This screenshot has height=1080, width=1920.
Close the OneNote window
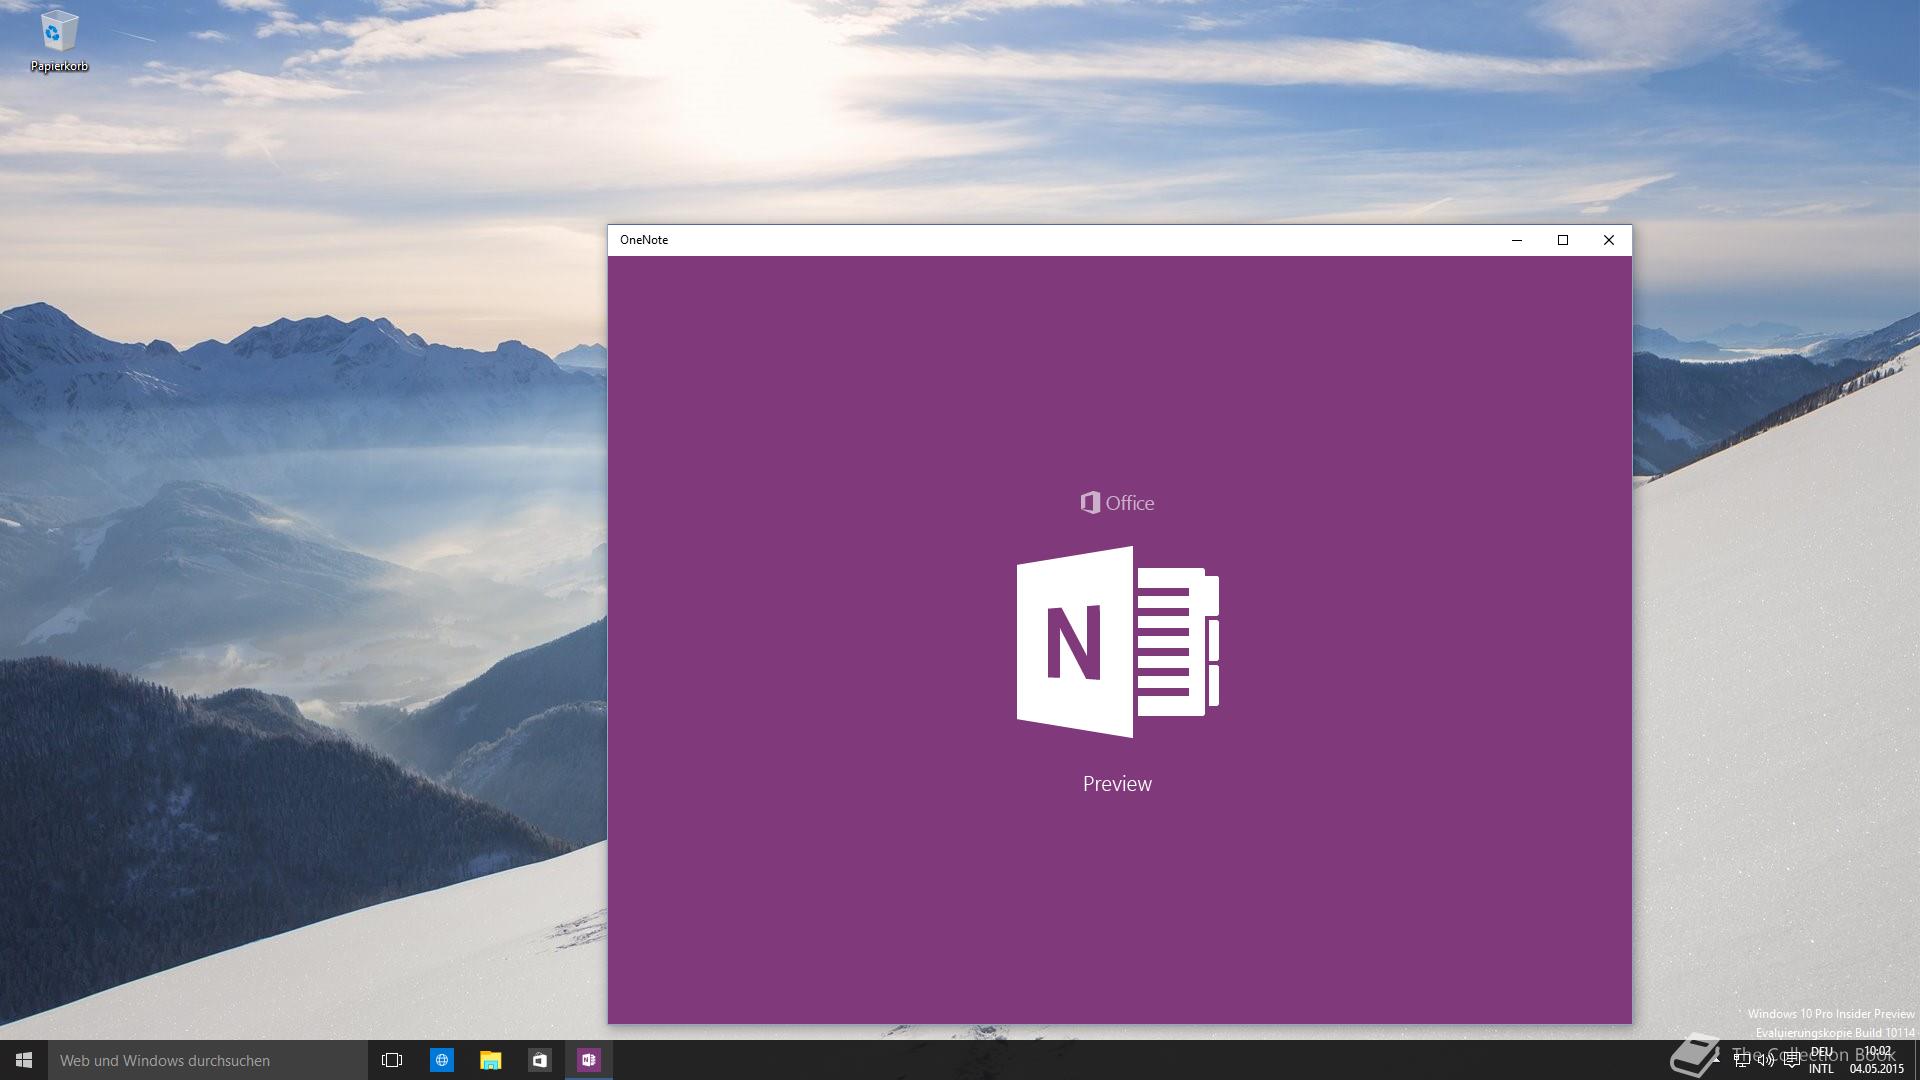point(1609,240)
